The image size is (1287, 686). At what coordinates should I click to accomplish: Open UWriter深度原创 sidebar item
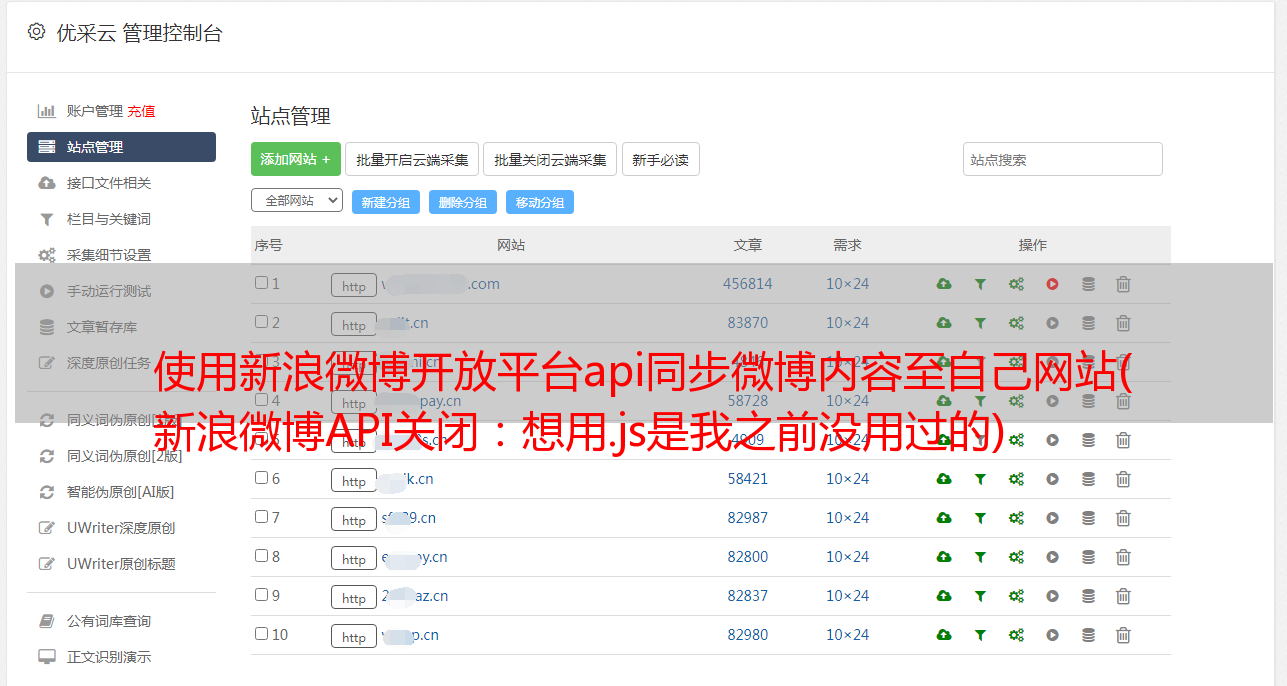pyautogui.click(x=121, y=528)
